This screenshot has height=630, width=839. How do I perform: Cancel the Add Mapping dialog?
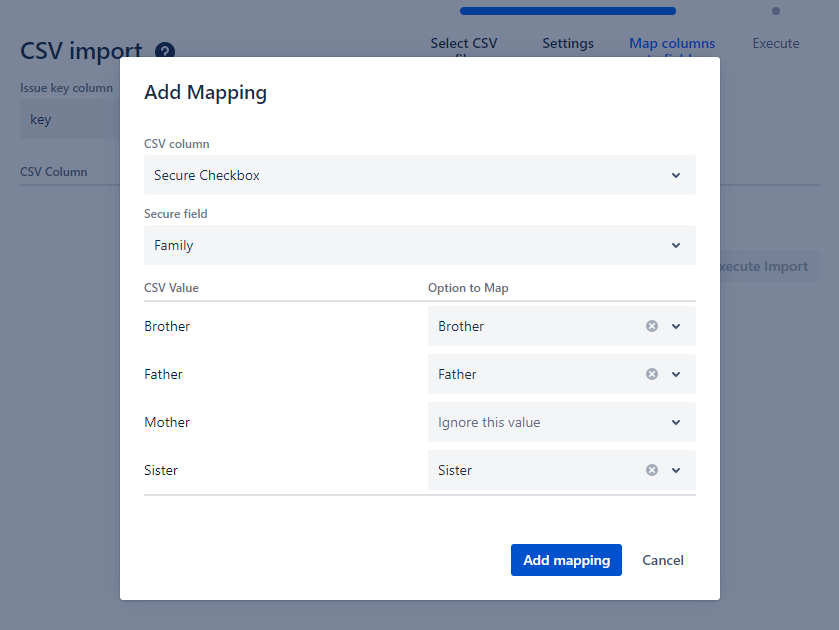point(663,560)
